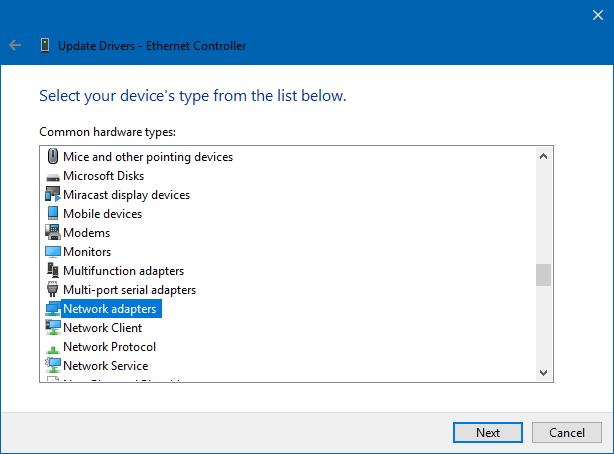The image size is (614, 454).
Task: Click the Network Service icon
Action: click(53, 366)
